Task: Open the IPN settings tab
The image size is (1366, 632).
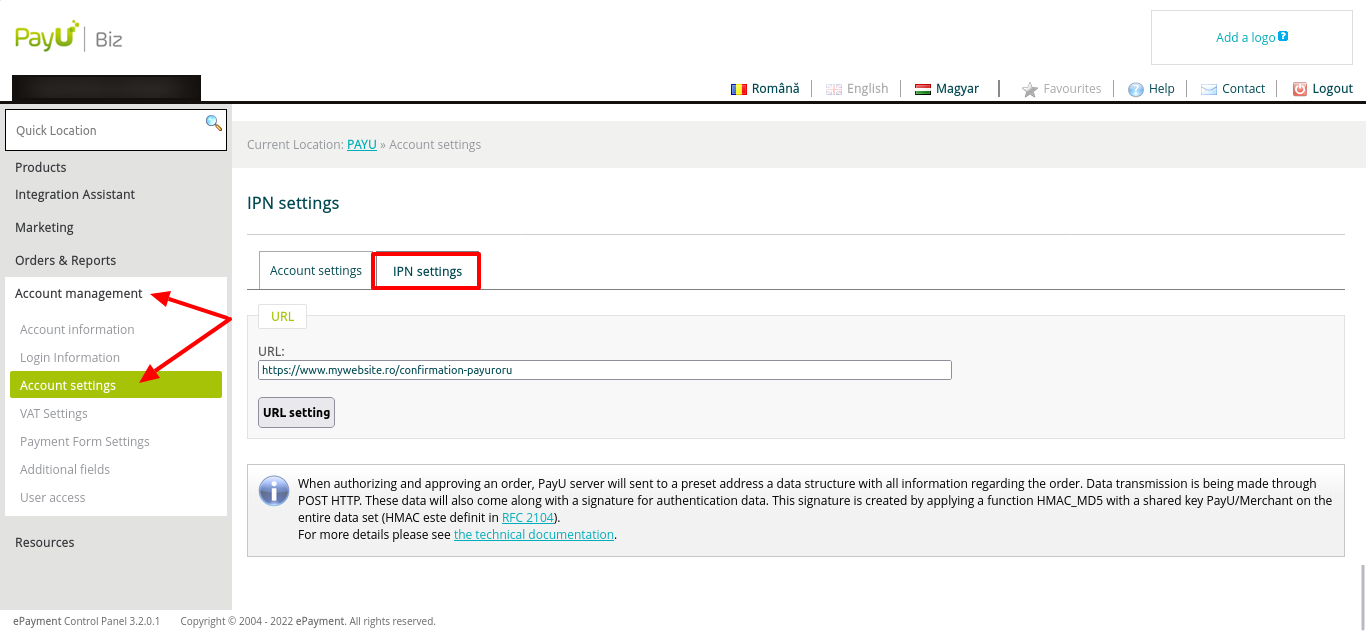Action: click(427, 271)
